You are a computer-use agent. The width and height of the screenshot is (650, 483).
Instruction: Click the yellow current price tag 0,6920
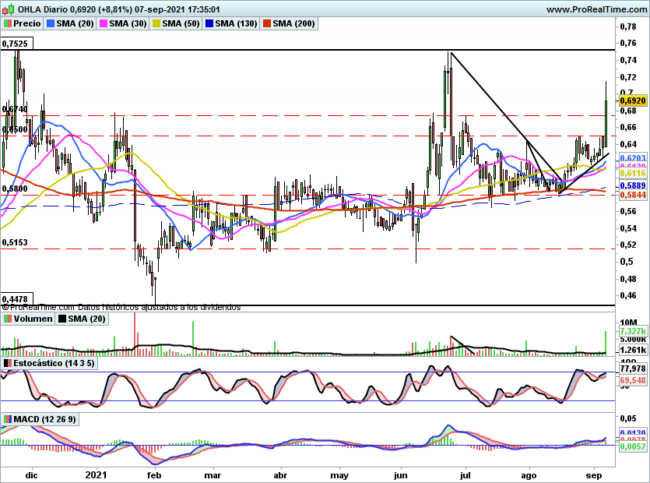point(633,101)
